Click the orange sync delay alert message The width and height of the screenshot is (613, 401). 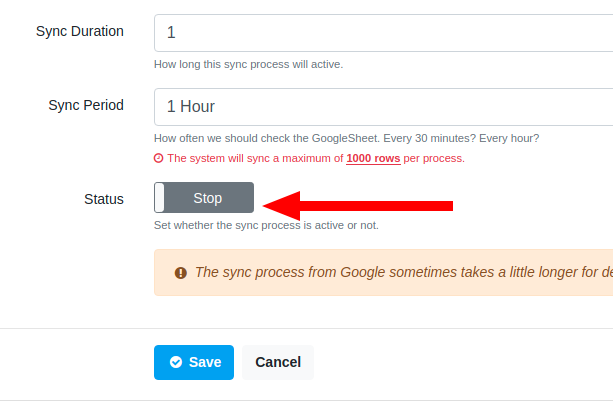coord(400,272)
